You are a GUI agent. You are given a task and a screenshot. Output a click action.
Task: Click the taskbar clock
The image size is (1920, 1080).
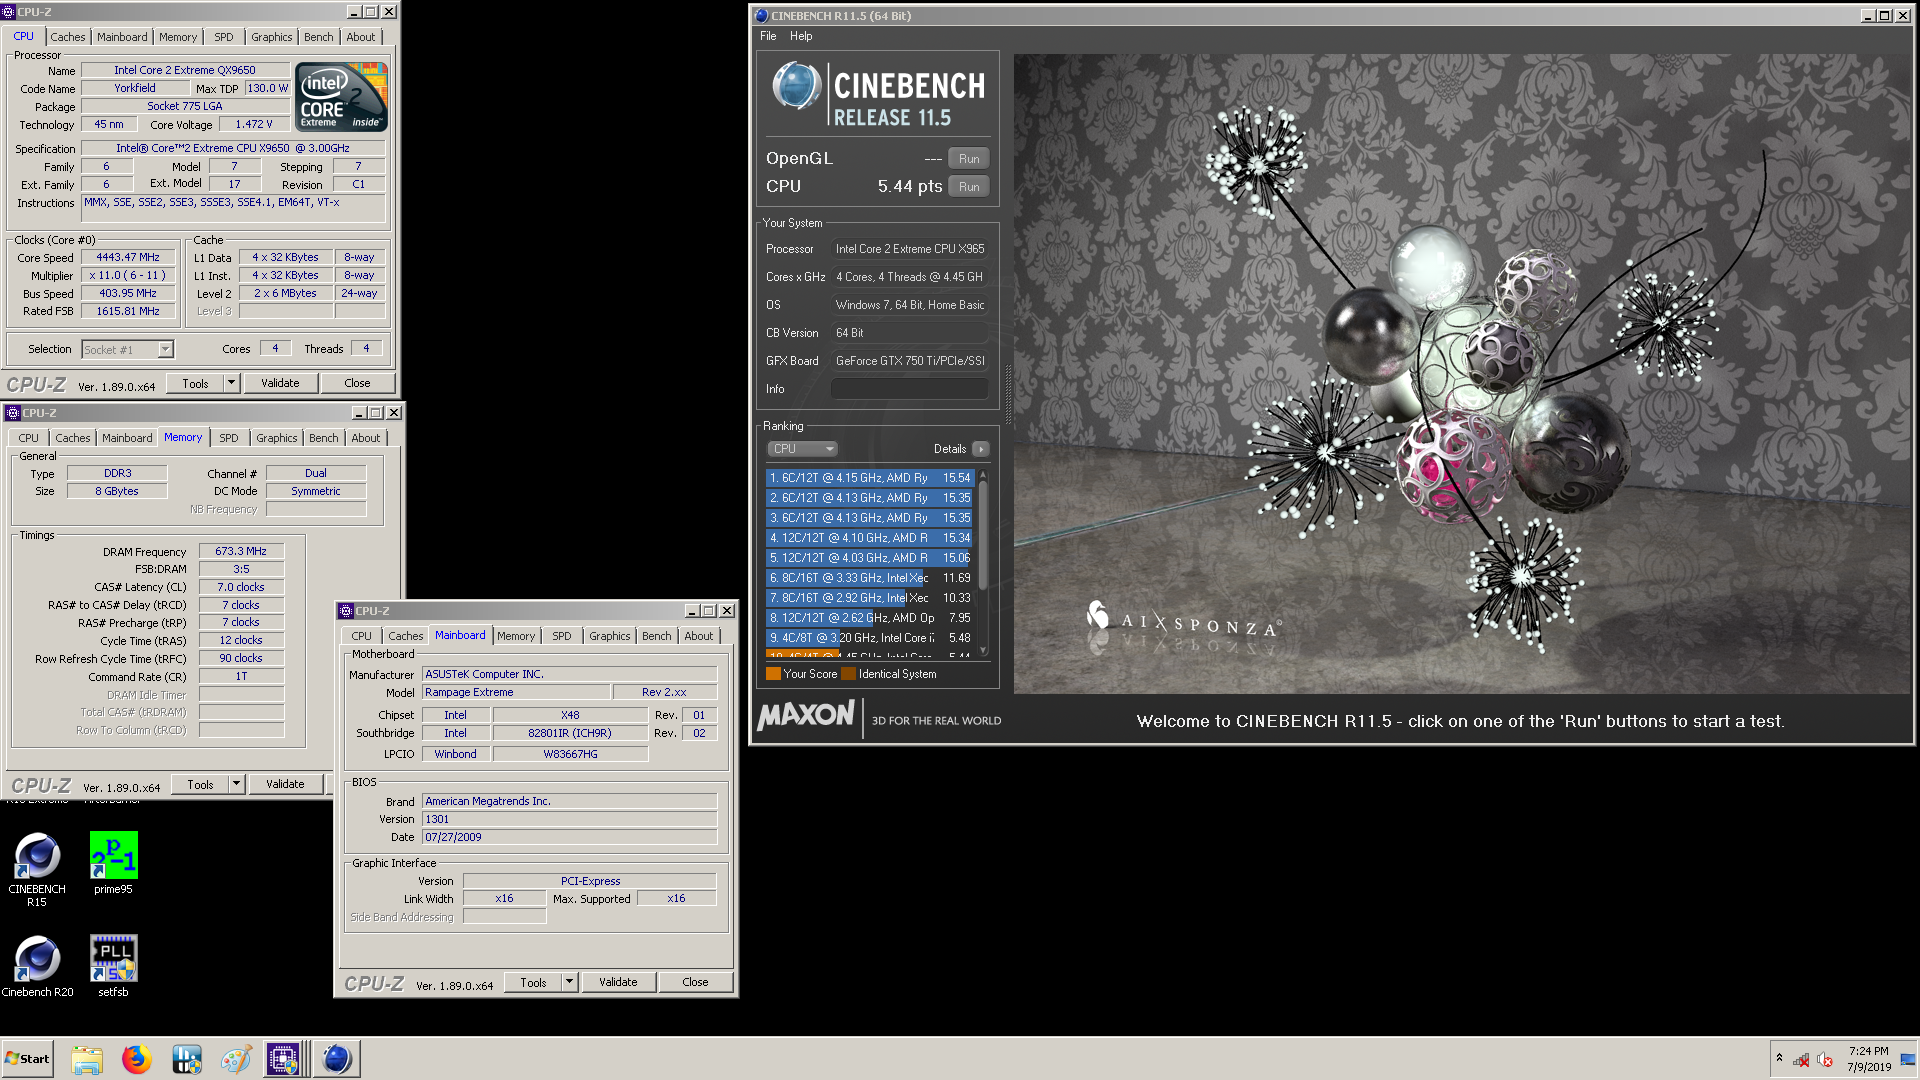1869,1059
